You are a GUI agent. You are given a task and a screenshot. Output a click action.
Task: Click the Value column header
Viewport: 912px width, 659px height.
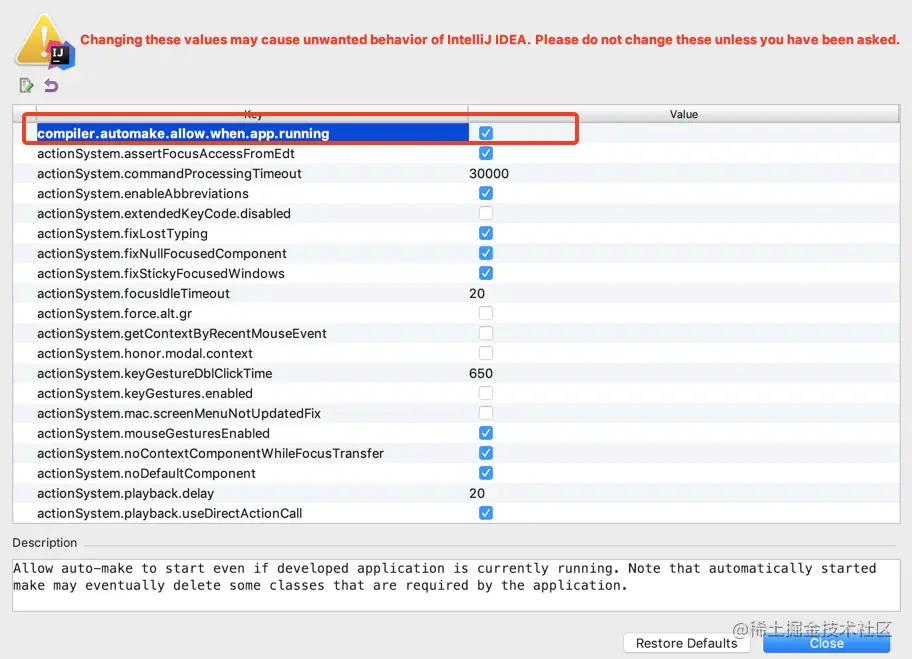pyautogui.click(x=684, y=114)
